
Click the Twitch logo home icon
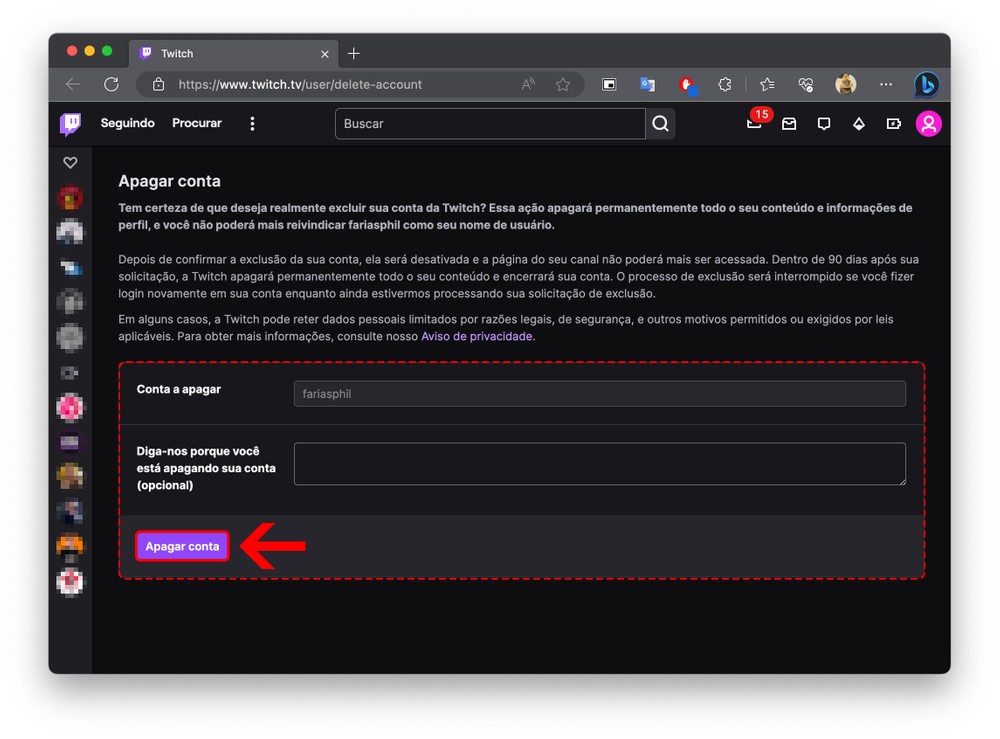point(70,124)
